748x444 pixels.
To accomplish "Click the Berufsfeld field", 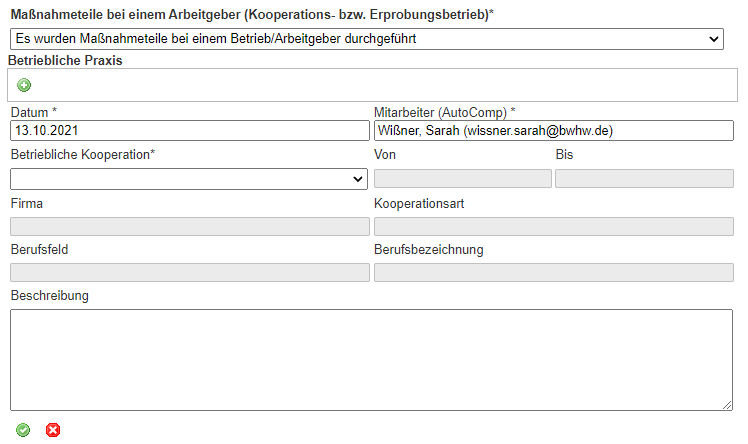I will click(189, 273).
